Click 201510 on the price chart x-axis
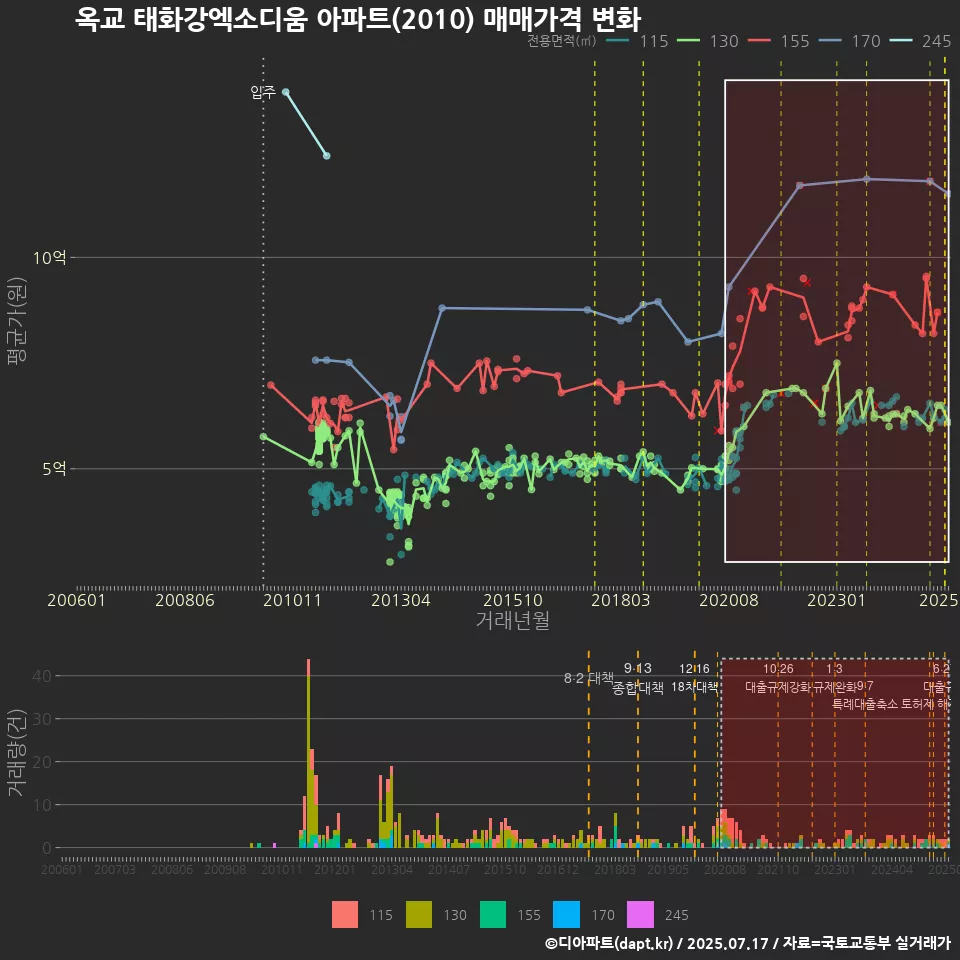The image size is (960, 960). click(513, 600)
